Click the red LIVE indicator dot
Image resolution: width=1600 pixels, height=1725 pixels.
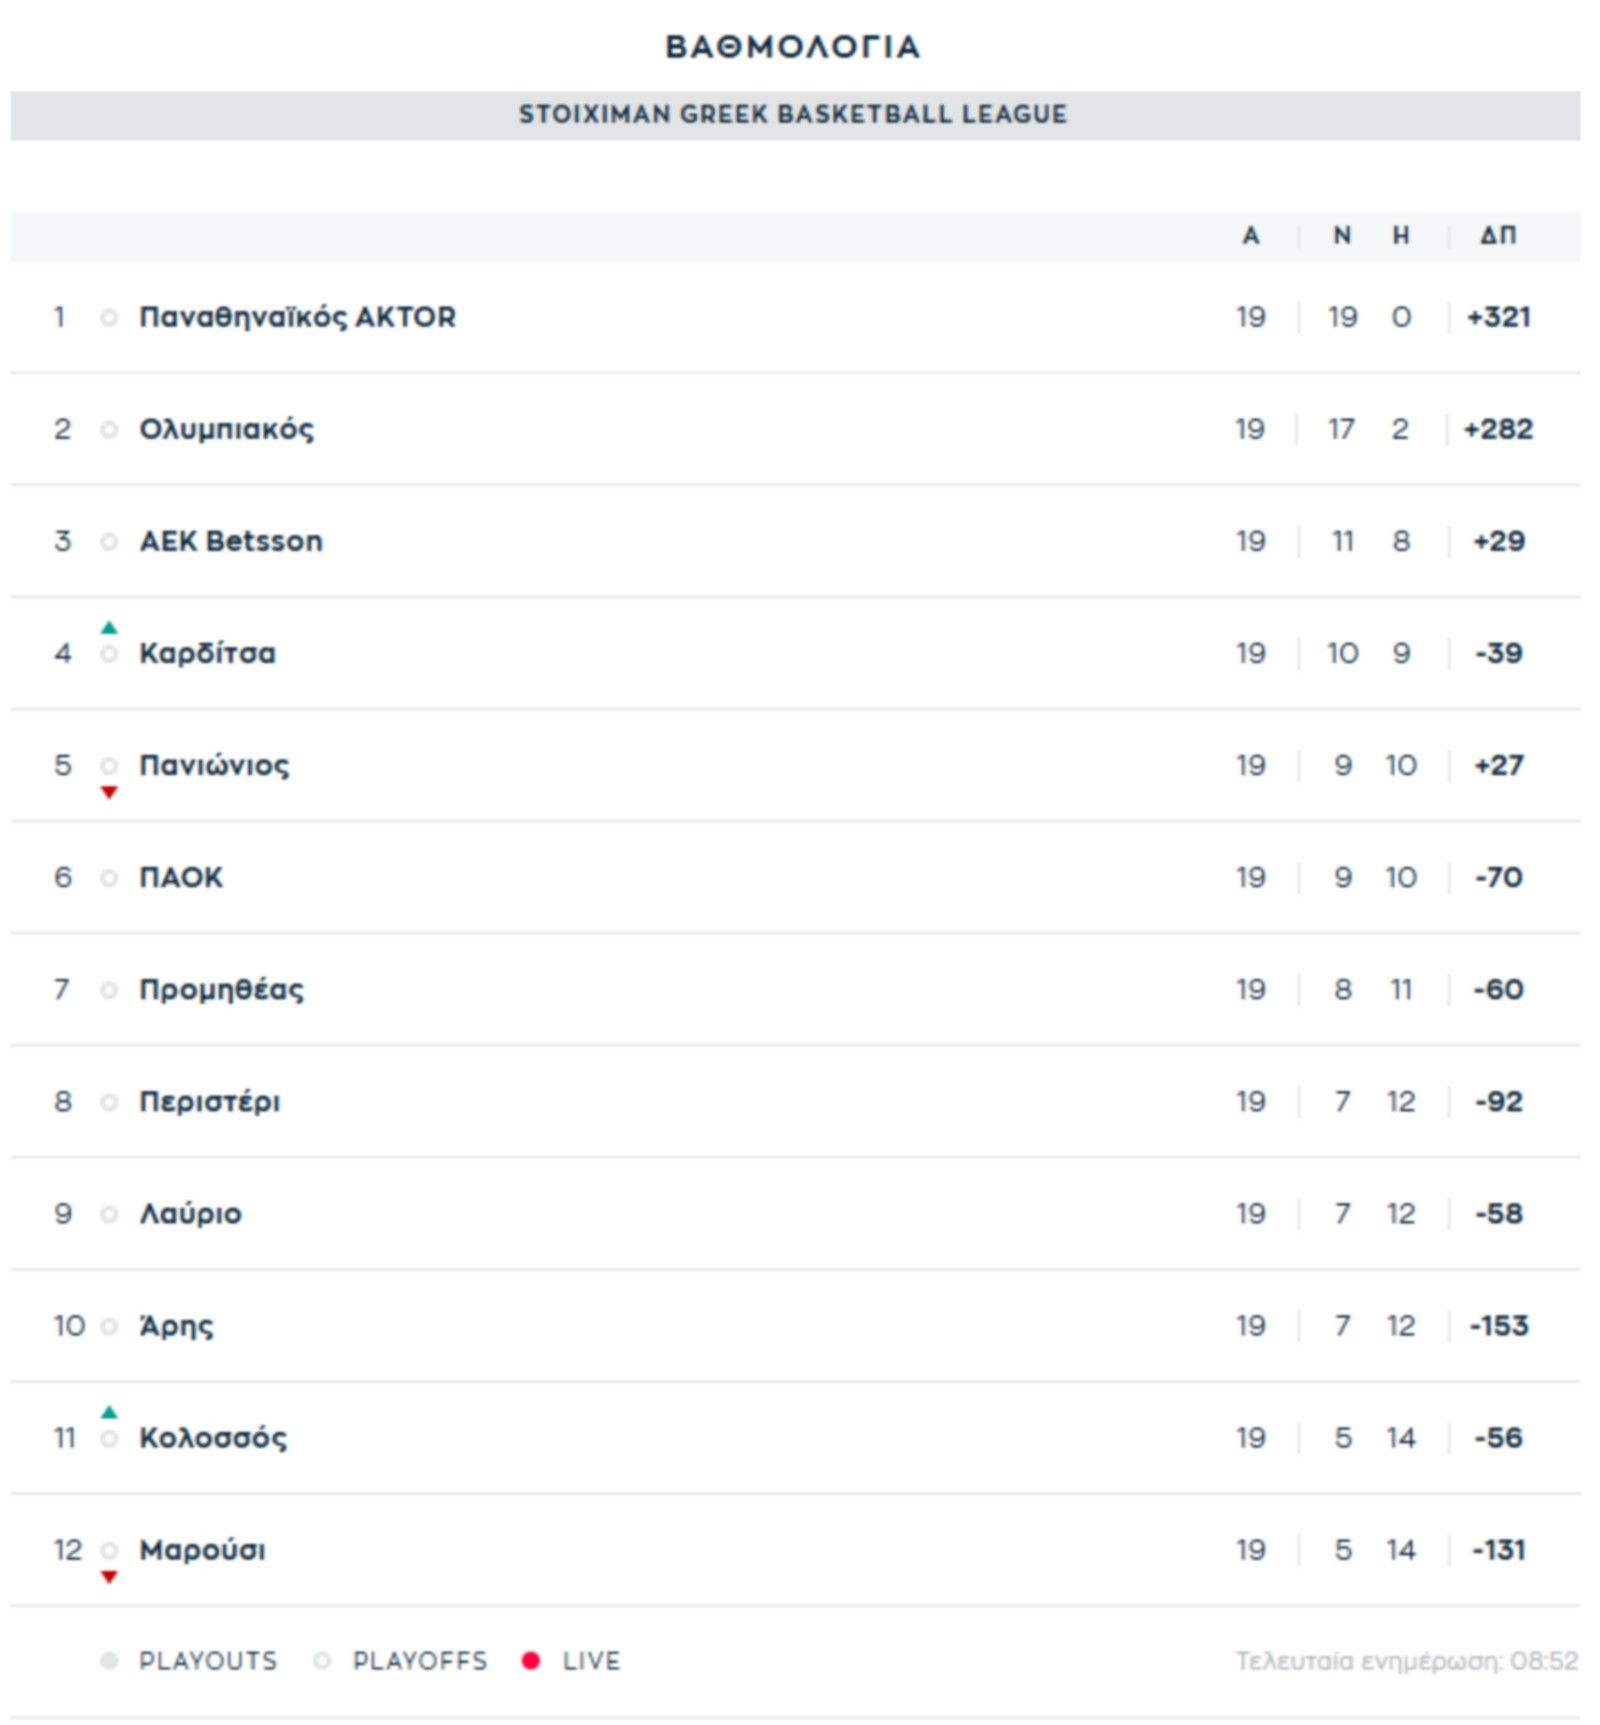[x=531, y=1661]
